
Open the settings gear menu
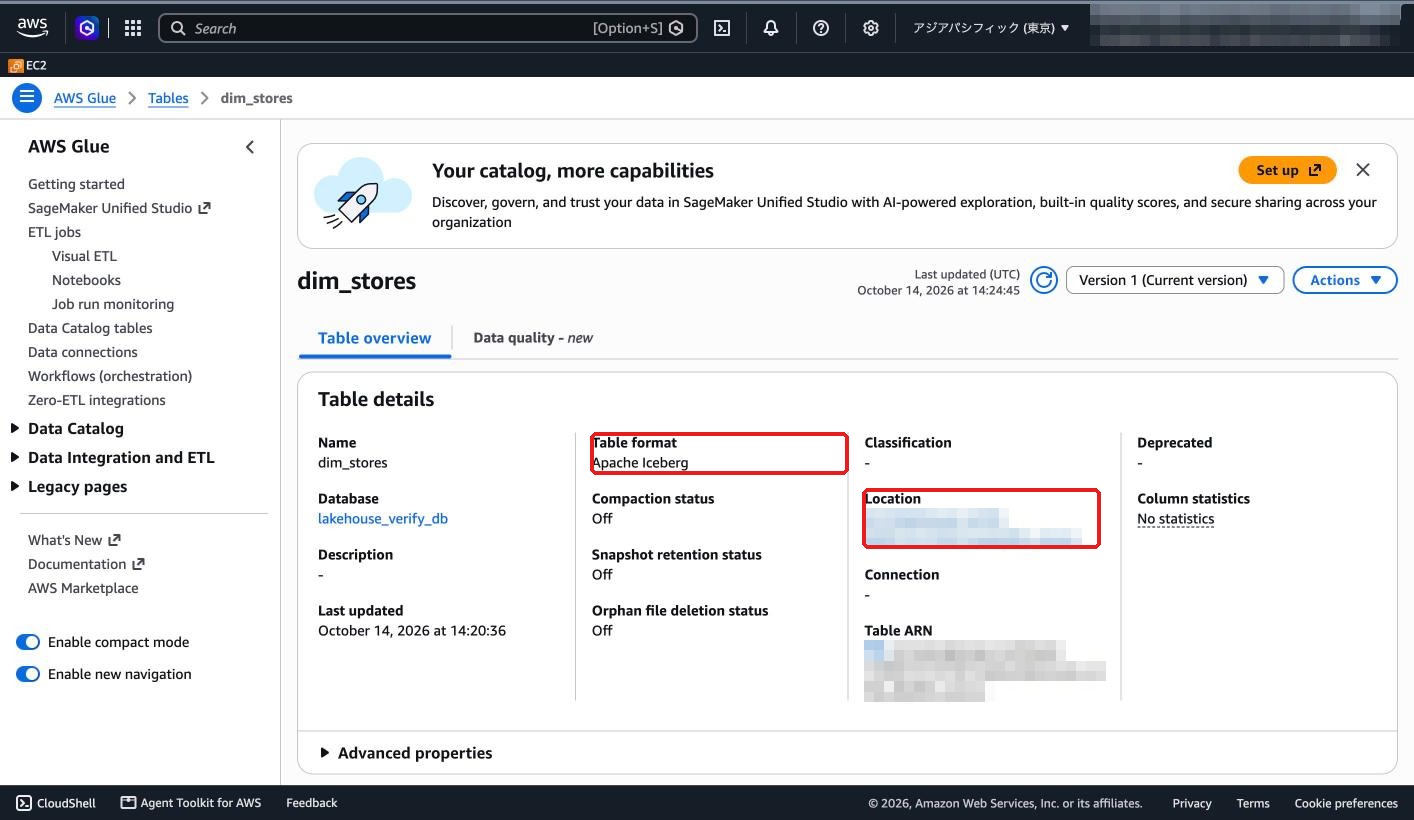871,28
